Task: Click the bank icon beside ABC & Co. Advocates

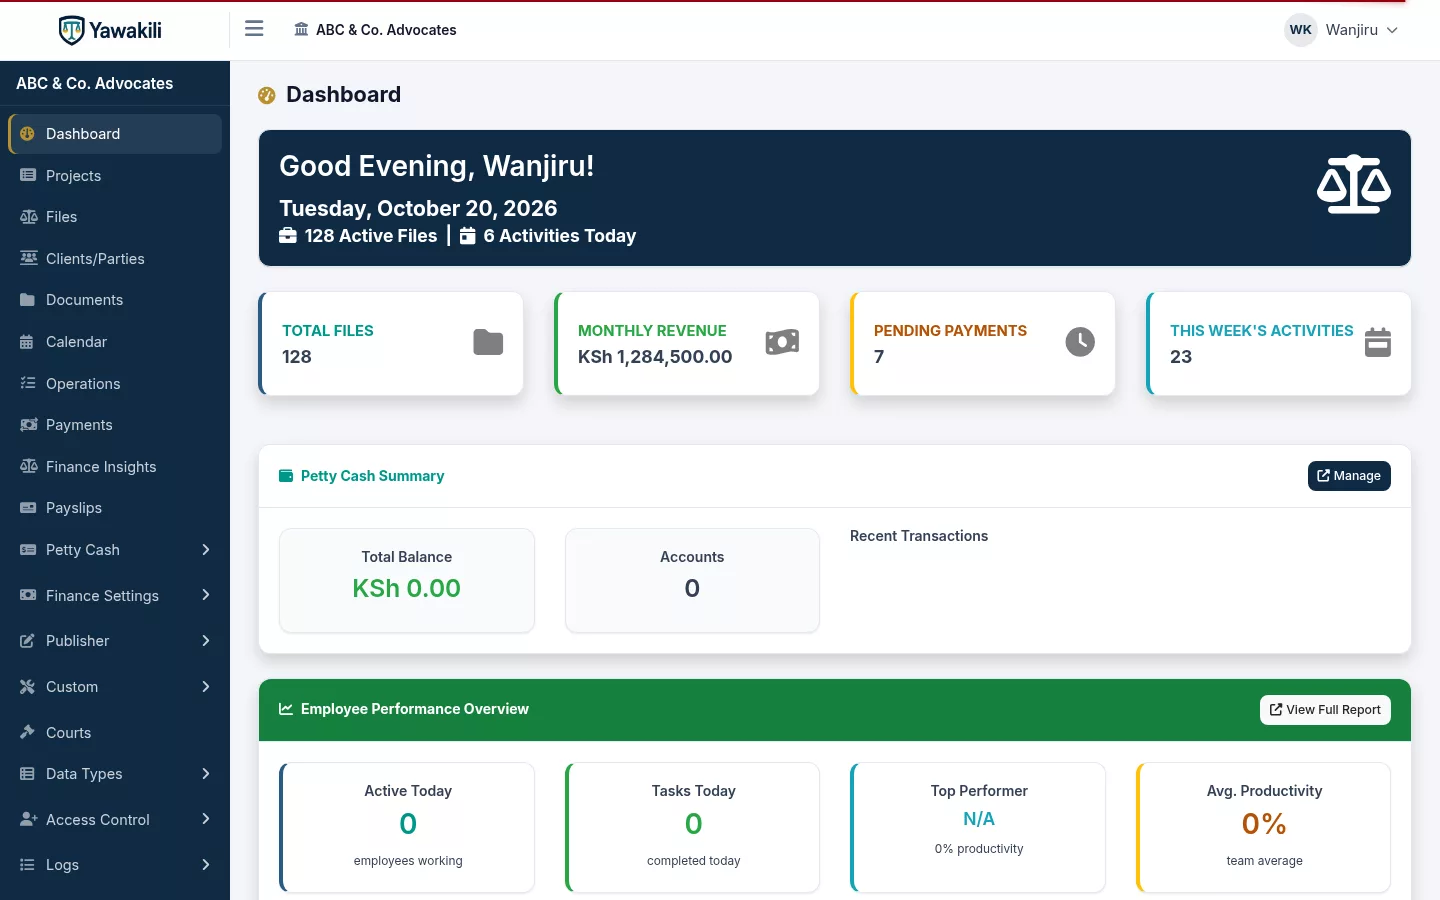Action: 301,30
